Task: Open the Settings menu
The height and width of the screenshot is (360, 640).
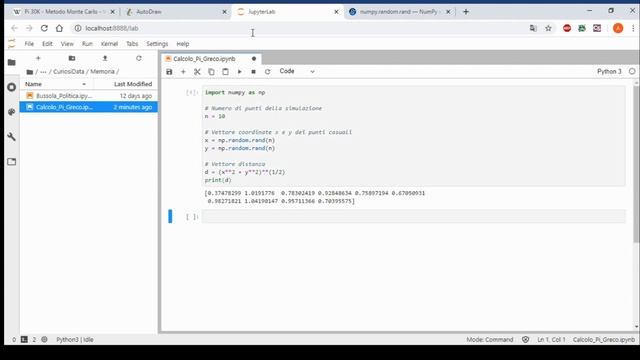Action: 157,44
